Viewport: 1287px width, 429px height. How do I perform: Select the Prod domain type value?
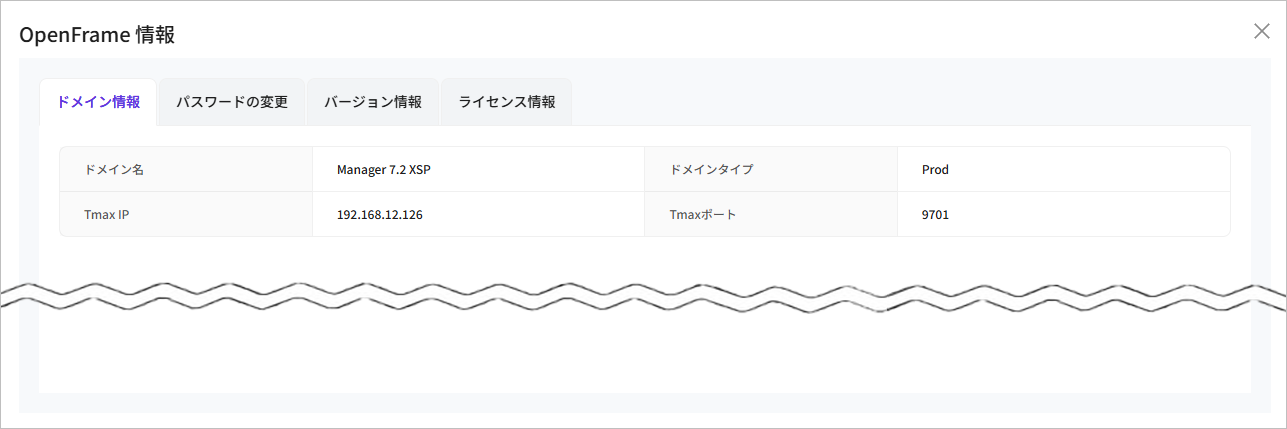pos(935,170)
